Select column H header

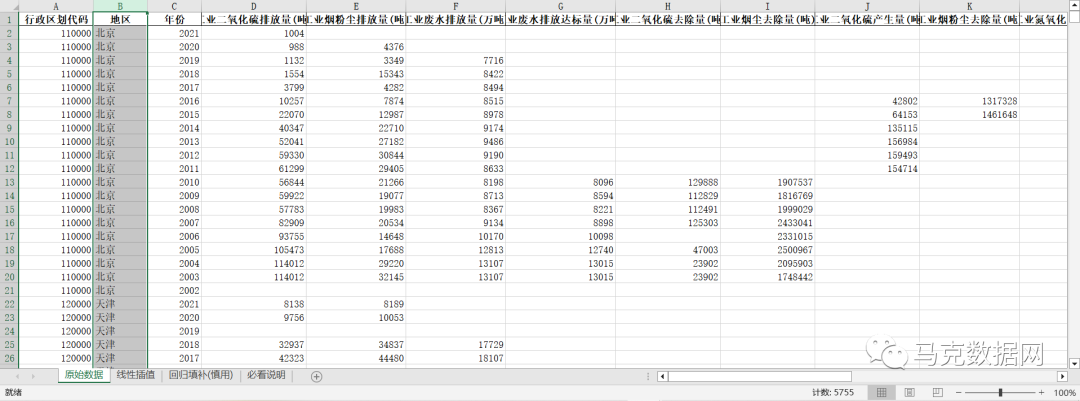(668, 6)
